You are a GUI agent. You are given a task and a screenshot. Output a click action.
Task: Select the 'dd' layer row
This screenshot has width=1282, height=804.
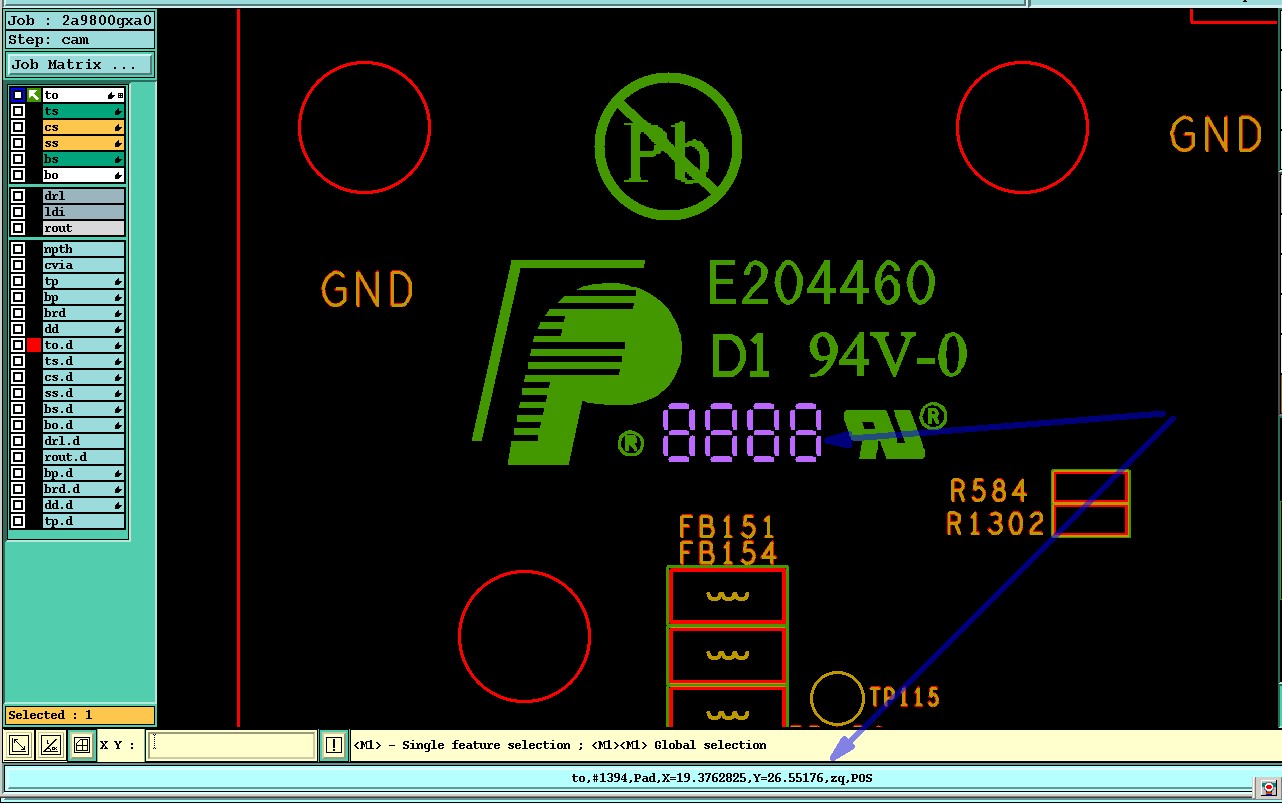click(x=83, y=329)
